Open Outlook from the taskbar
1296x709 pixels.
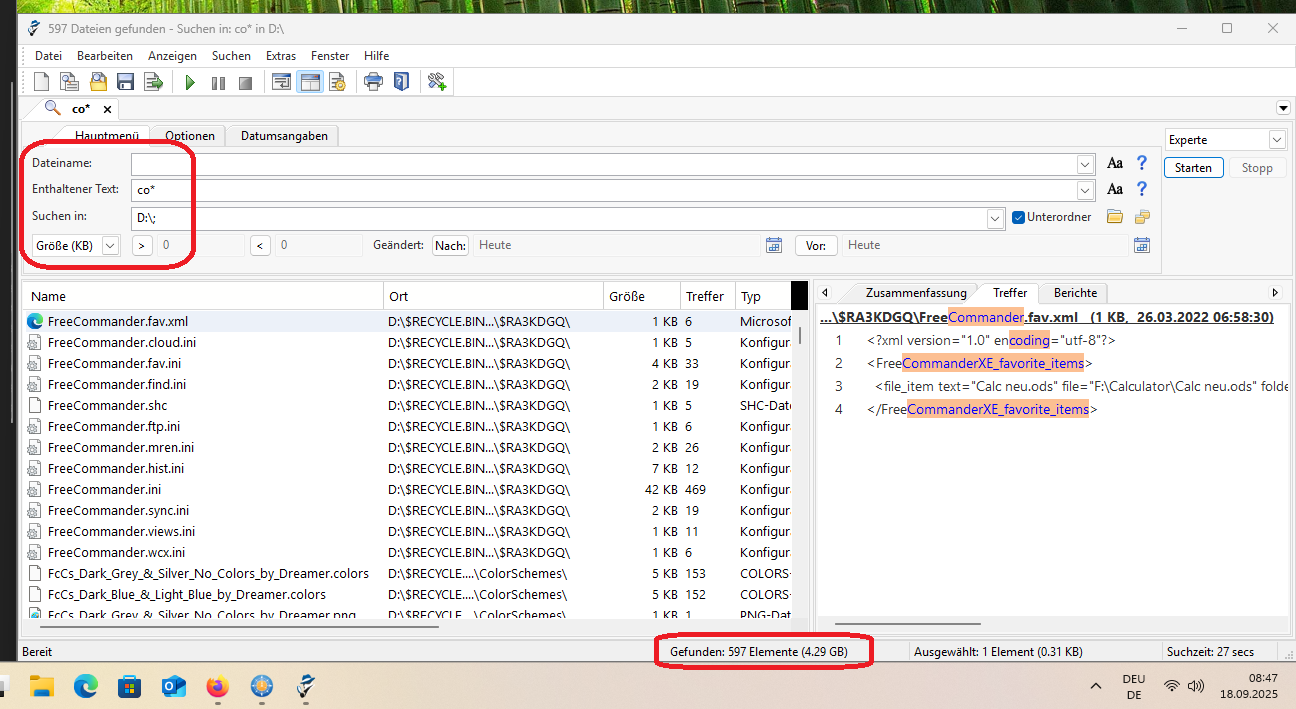click(174, 686)
